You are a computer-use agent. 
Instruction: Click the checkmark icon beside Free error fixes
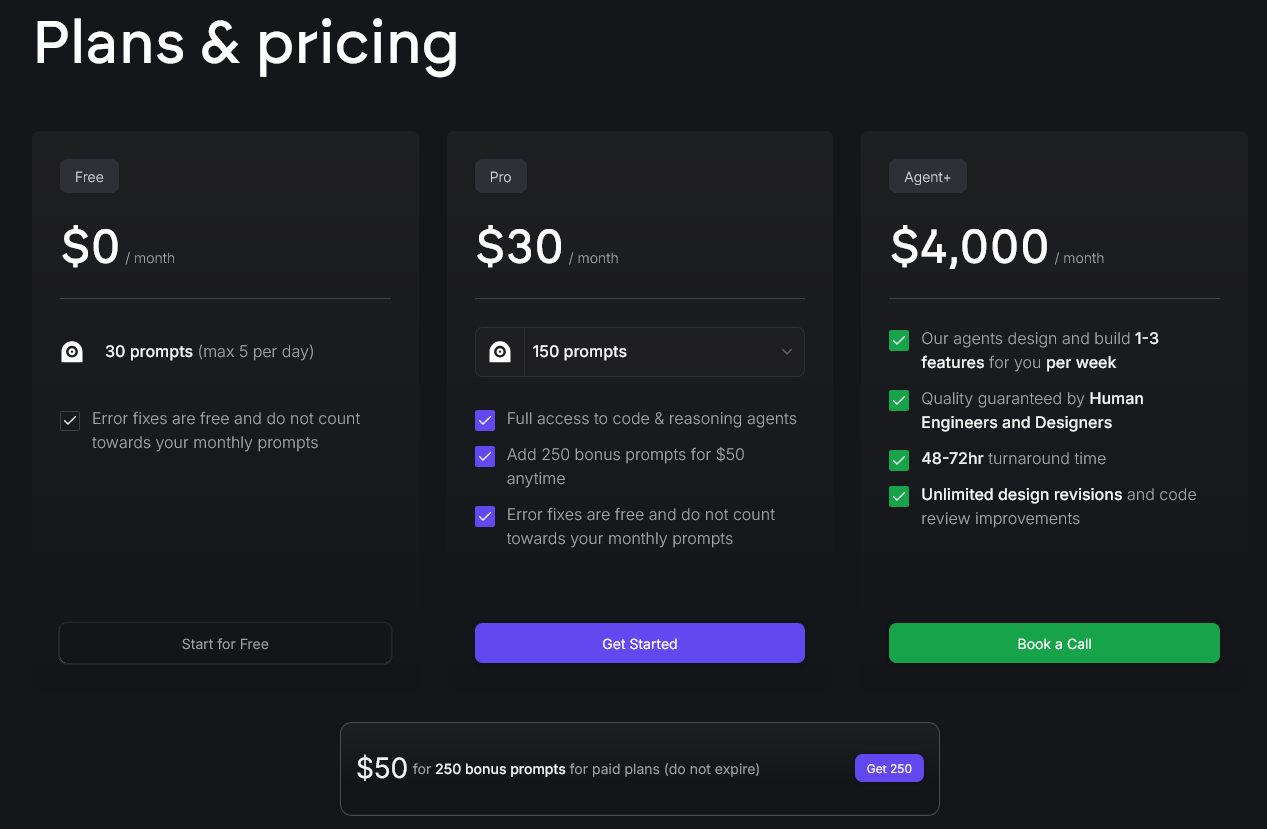[x=70, y=421]
